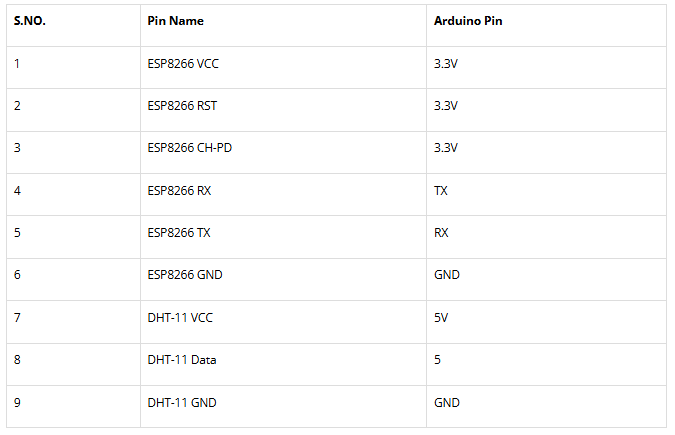Image resolution: width=675 pixels, height=435 pixels.
Task: Click the 3.3V value for ESP8266 VCC
Action: coord(446,64)
